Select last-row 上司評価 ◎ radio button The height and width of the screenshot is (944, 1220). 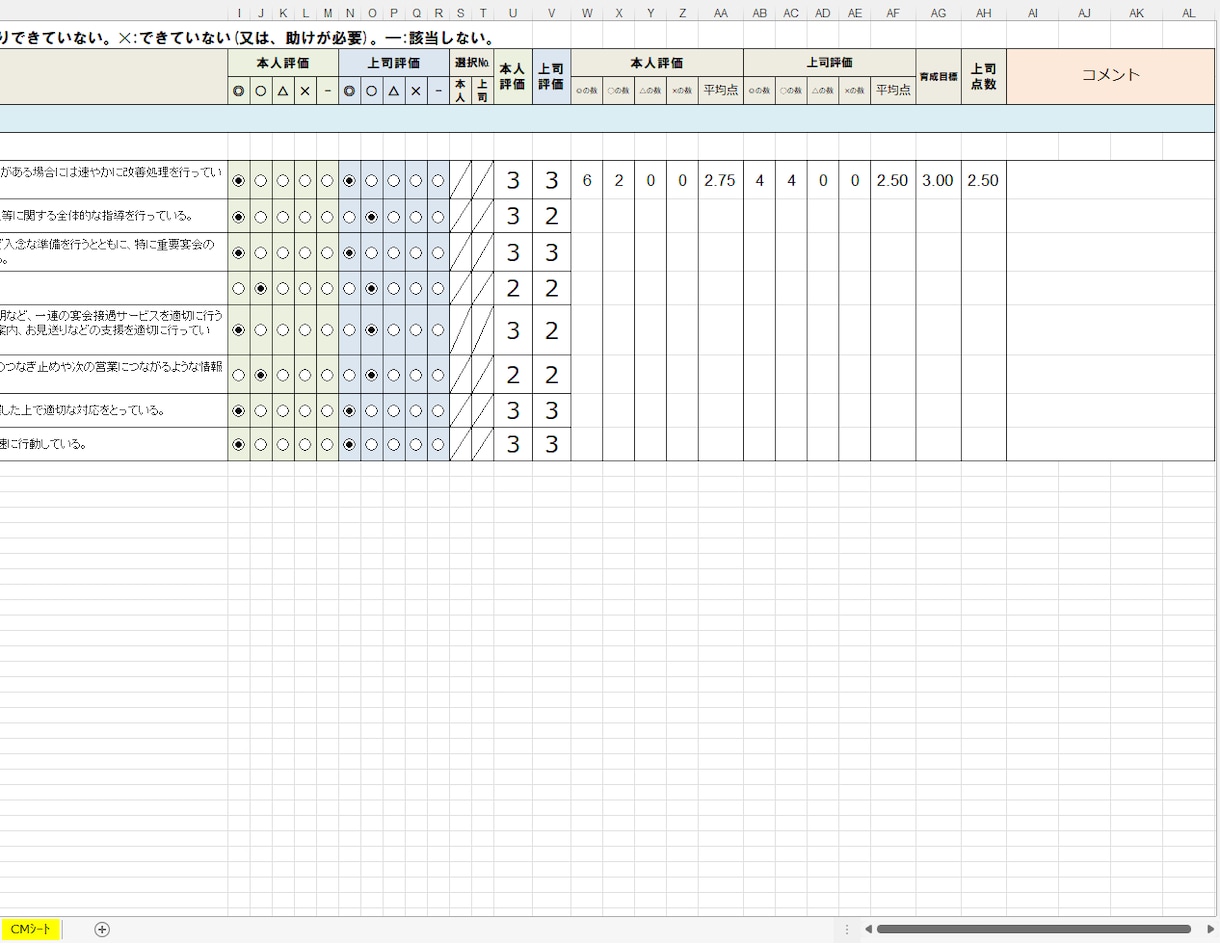(349, 445)
